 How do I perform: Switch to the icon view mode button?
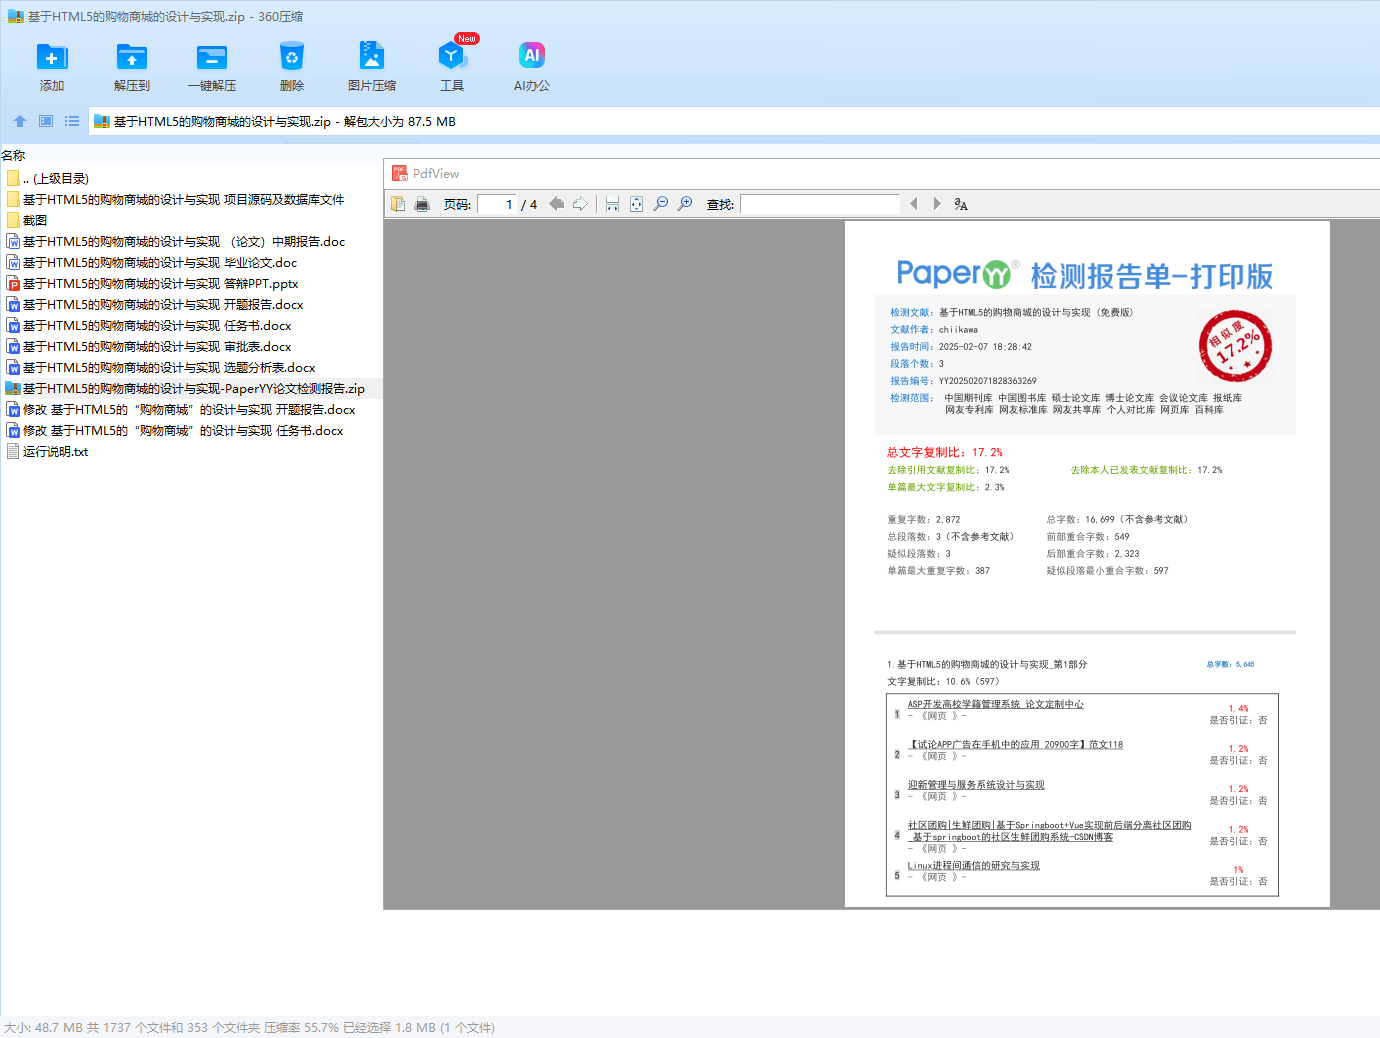(x=46, y=121)
